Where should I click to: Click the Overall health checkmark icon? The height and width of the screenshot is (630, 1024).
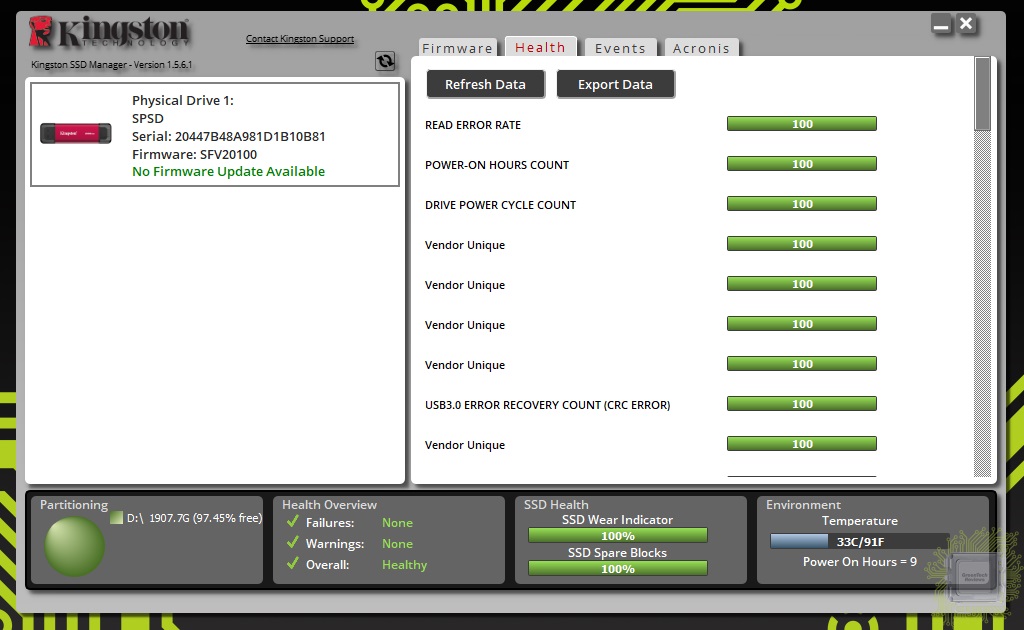(x=293, y=564)
